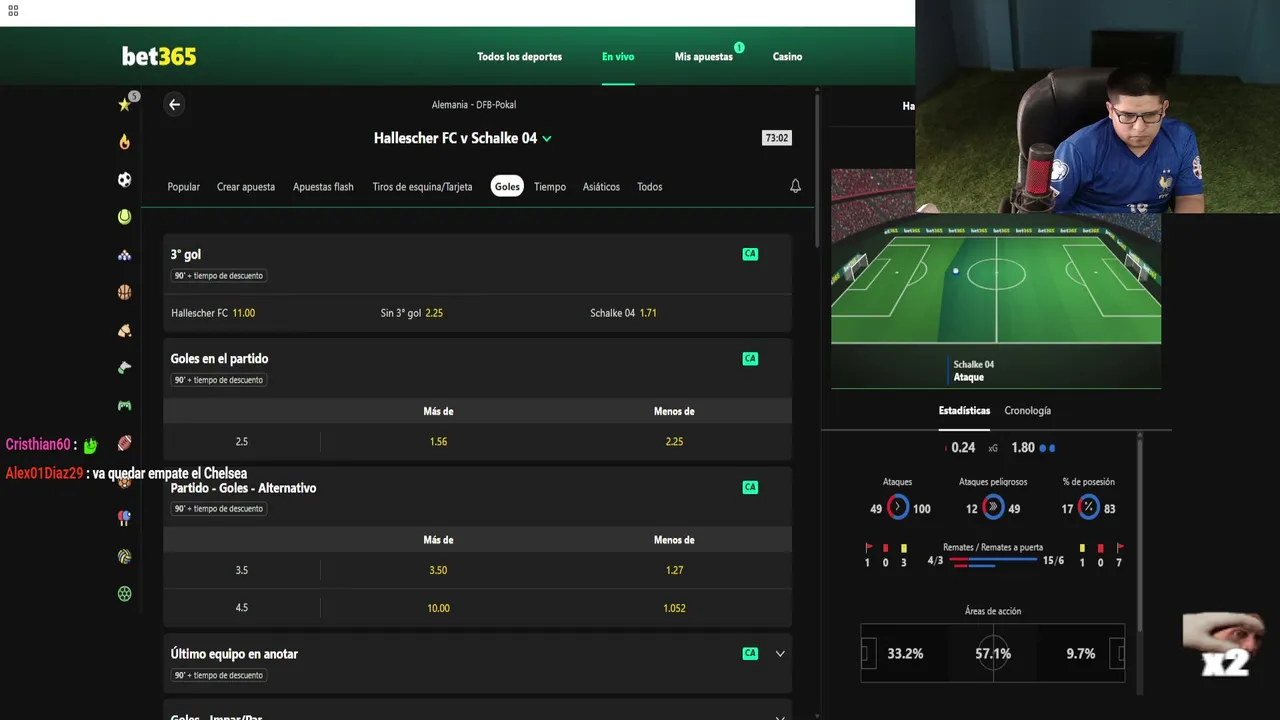Click Hallescher's yellow card icon above 3
This screenshot has width=1280, height=720.
904,548
